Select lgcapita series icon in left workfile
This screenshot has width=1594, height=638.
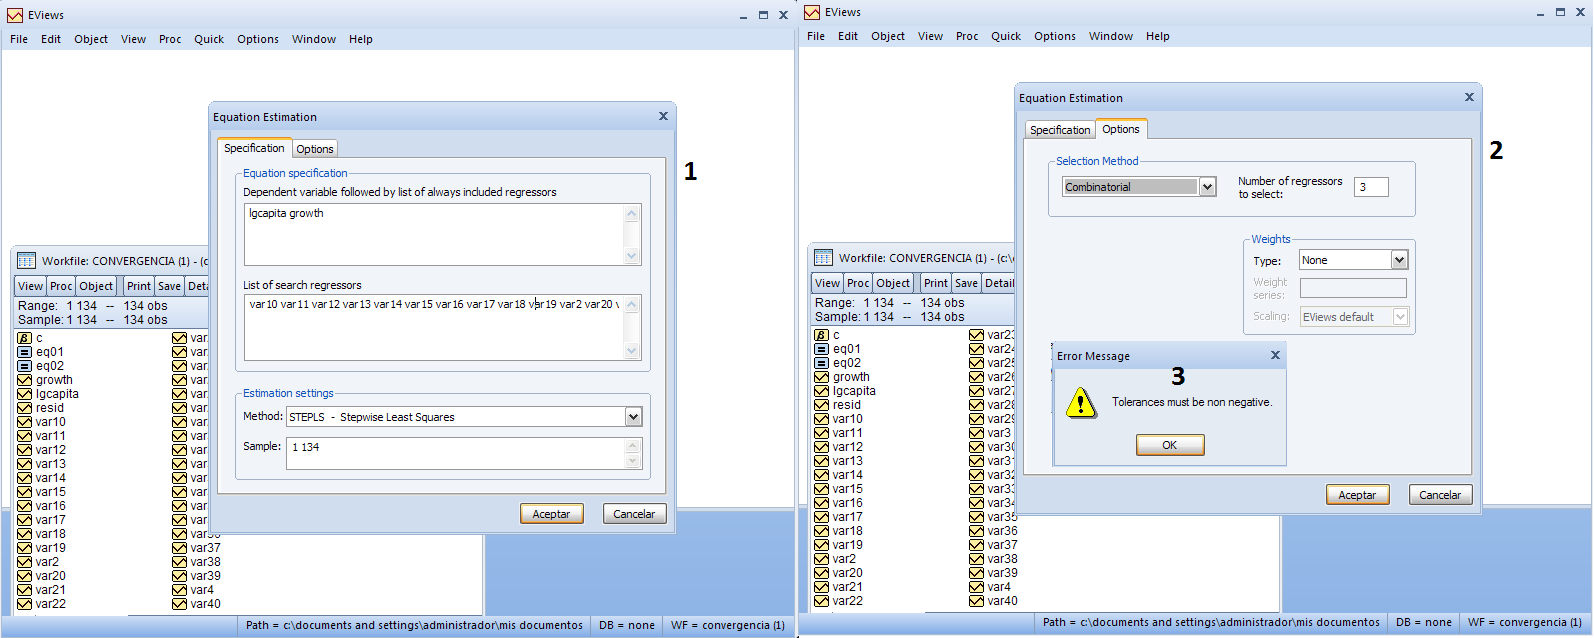(24, 394)
